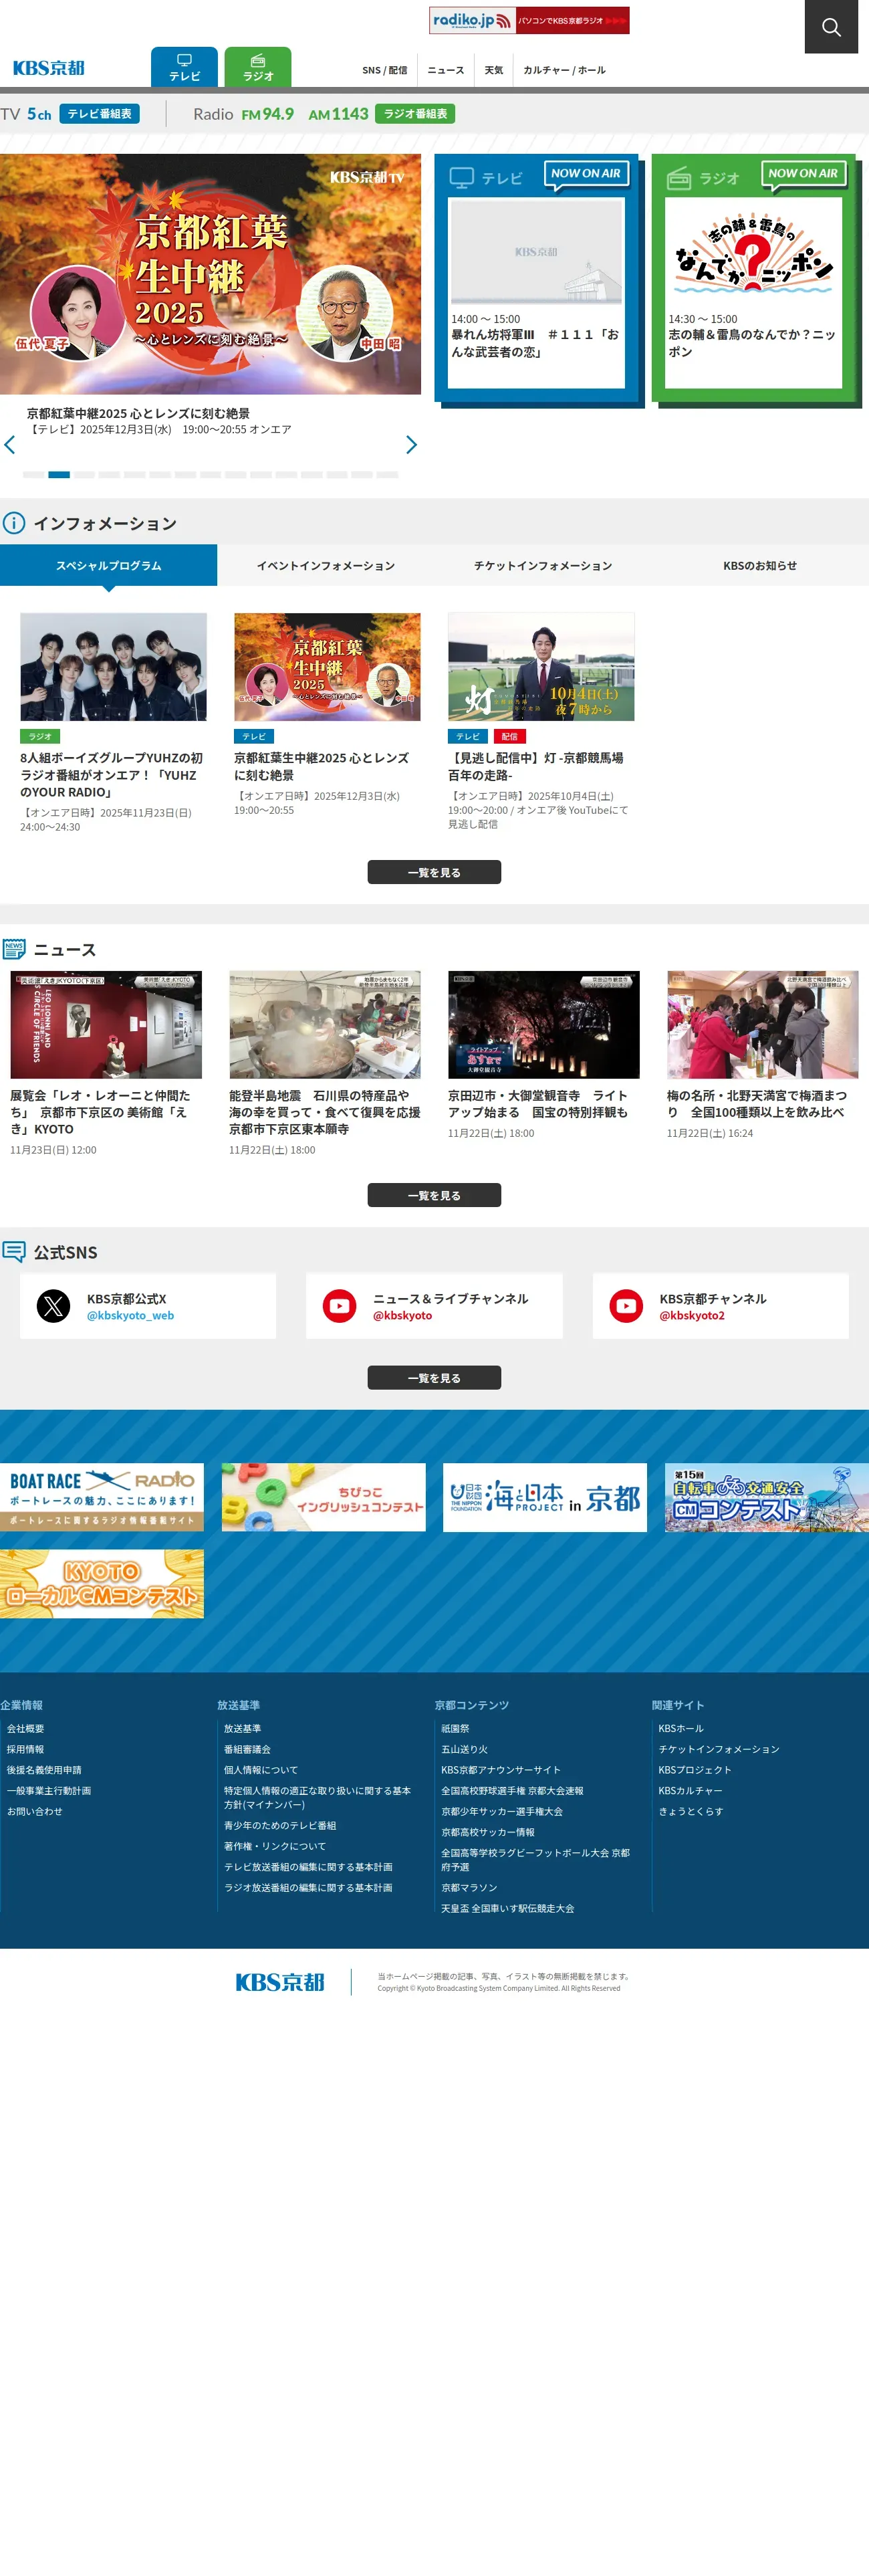
Task: Open 祇園祭 footer link
Action: [455, 1729]
